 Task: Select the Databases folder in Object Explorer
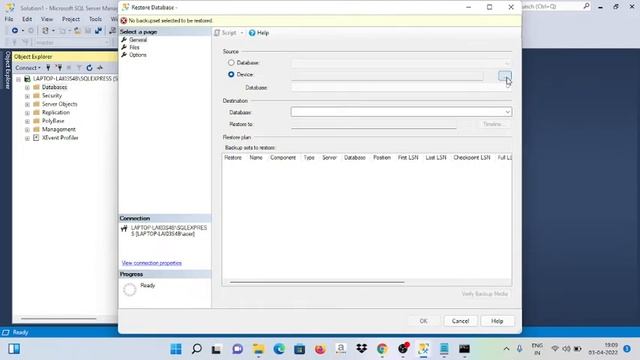coord(54,87)
